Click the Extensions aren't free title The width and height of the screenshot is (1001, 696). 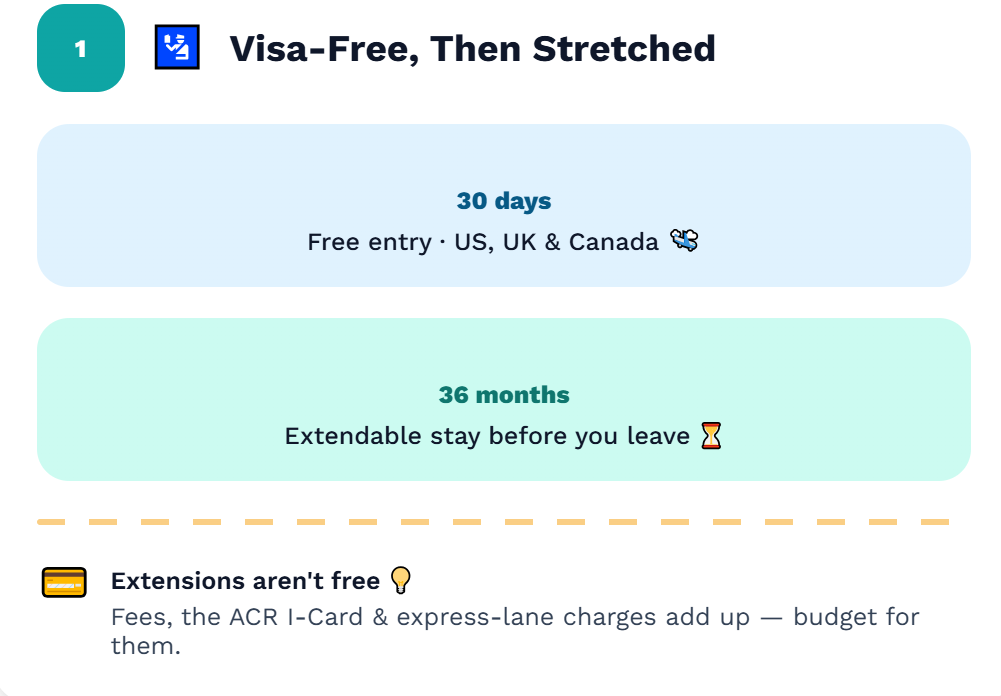click(x=245, y=581)
